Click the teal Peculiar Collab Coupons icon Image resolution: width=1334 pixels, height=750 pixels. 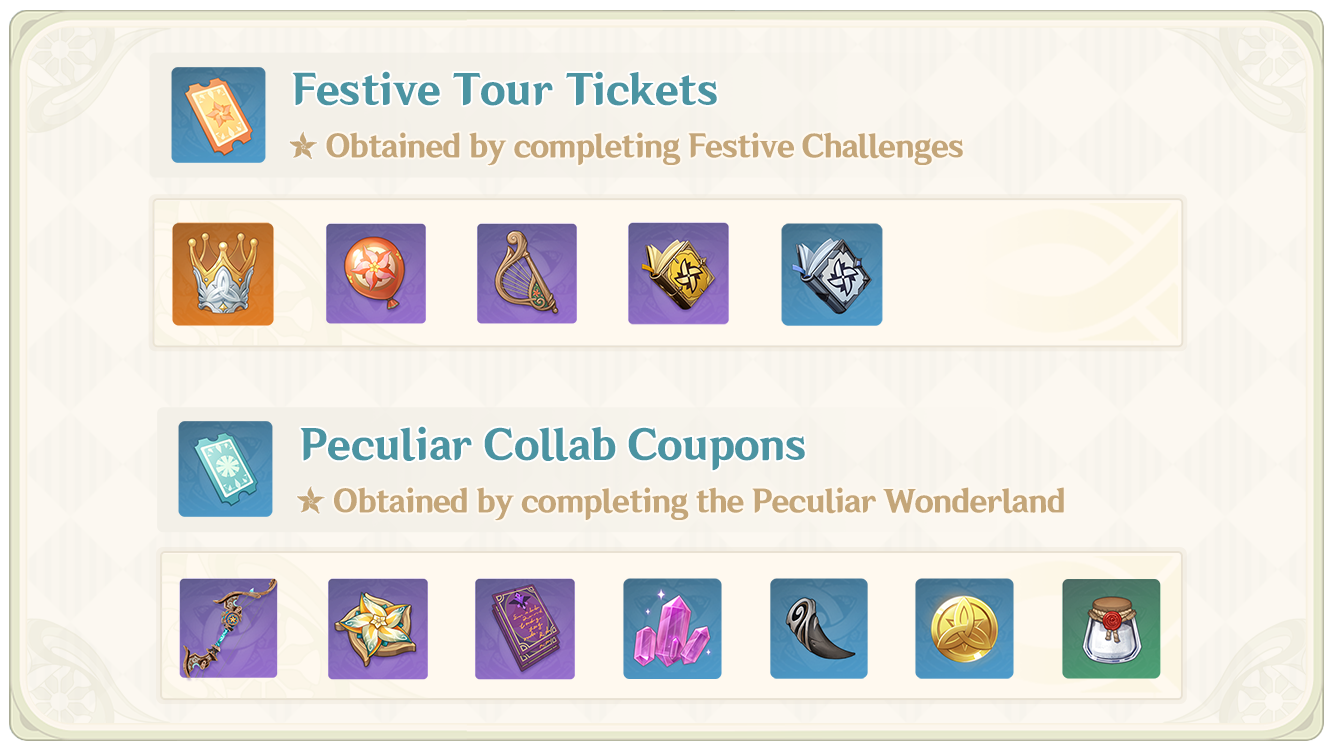[x=225, y=469]
